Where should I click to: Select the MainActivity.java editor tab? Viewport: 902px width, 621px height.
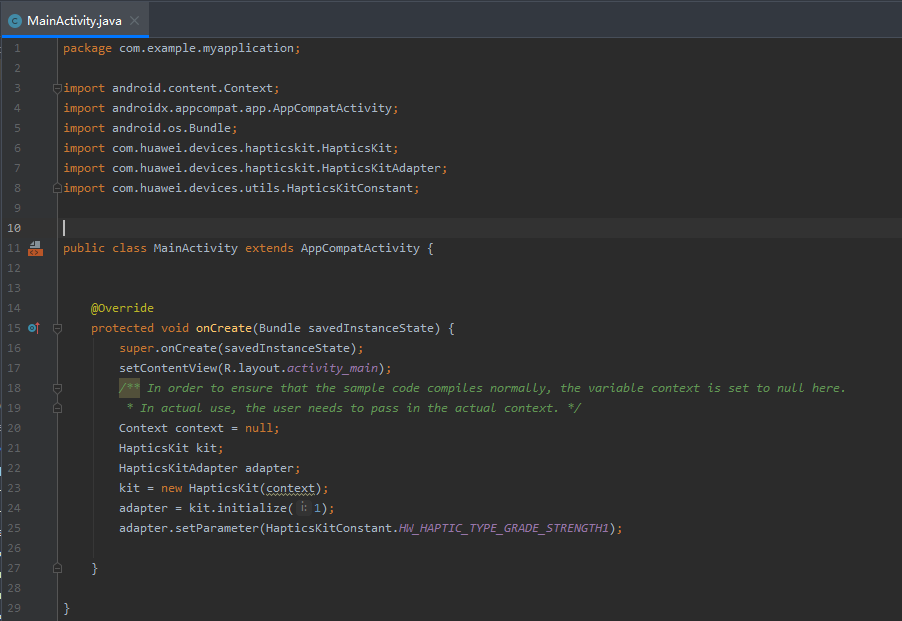click(x=75, y=20)
